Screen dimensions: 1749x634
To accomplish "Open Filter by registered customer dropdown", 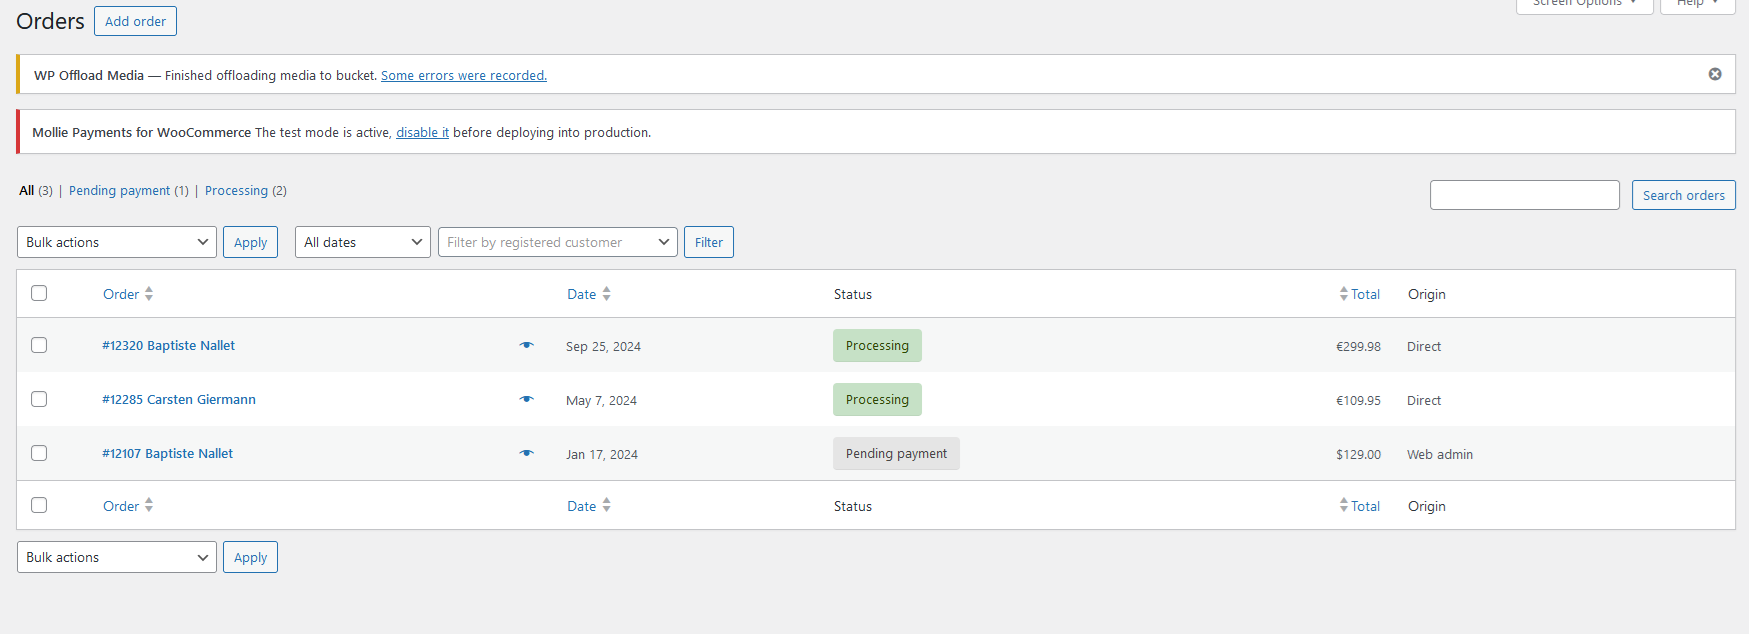I will 558,242.
